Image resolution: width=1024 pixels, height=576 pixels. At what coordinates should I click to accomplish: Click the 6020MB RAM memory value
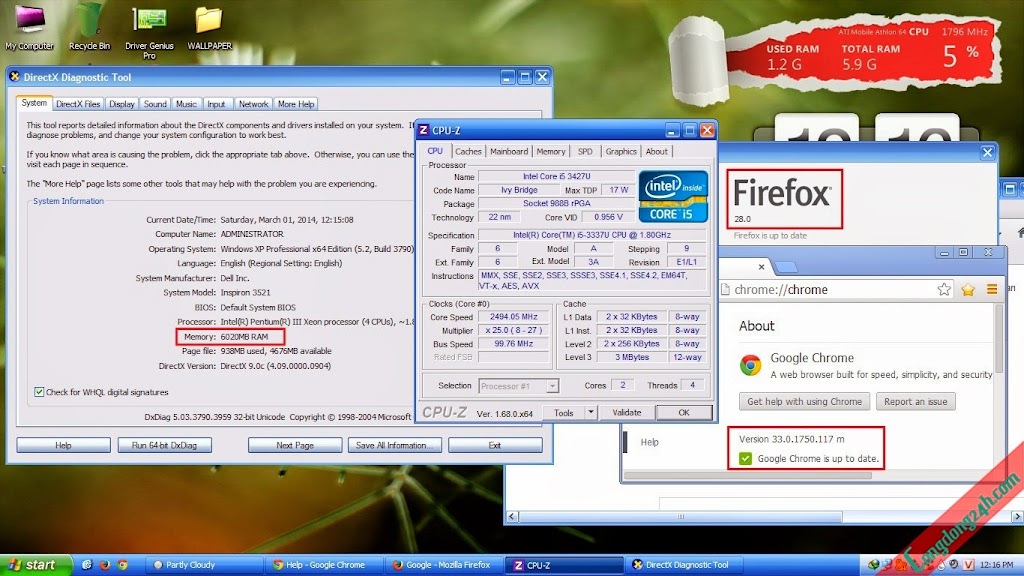coord(244,336)
